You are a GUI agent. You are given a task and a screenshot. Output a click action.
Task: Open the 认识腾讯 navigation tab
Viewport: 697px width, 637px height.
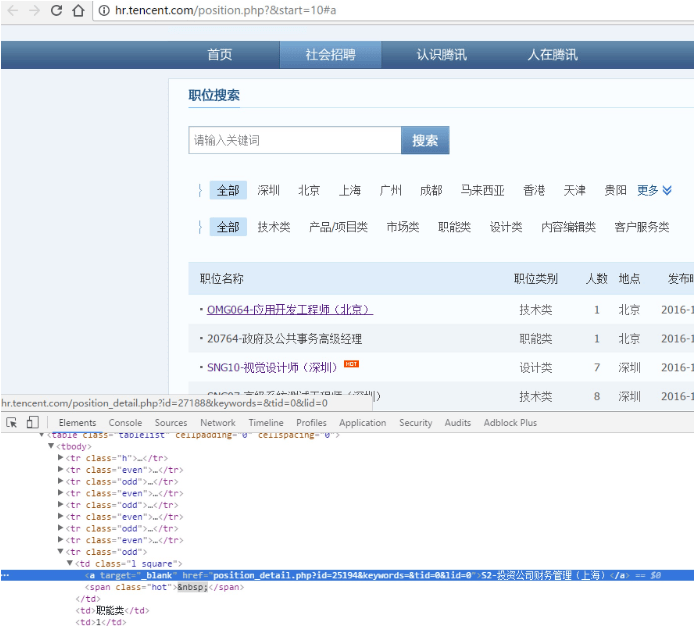(441, 55)
